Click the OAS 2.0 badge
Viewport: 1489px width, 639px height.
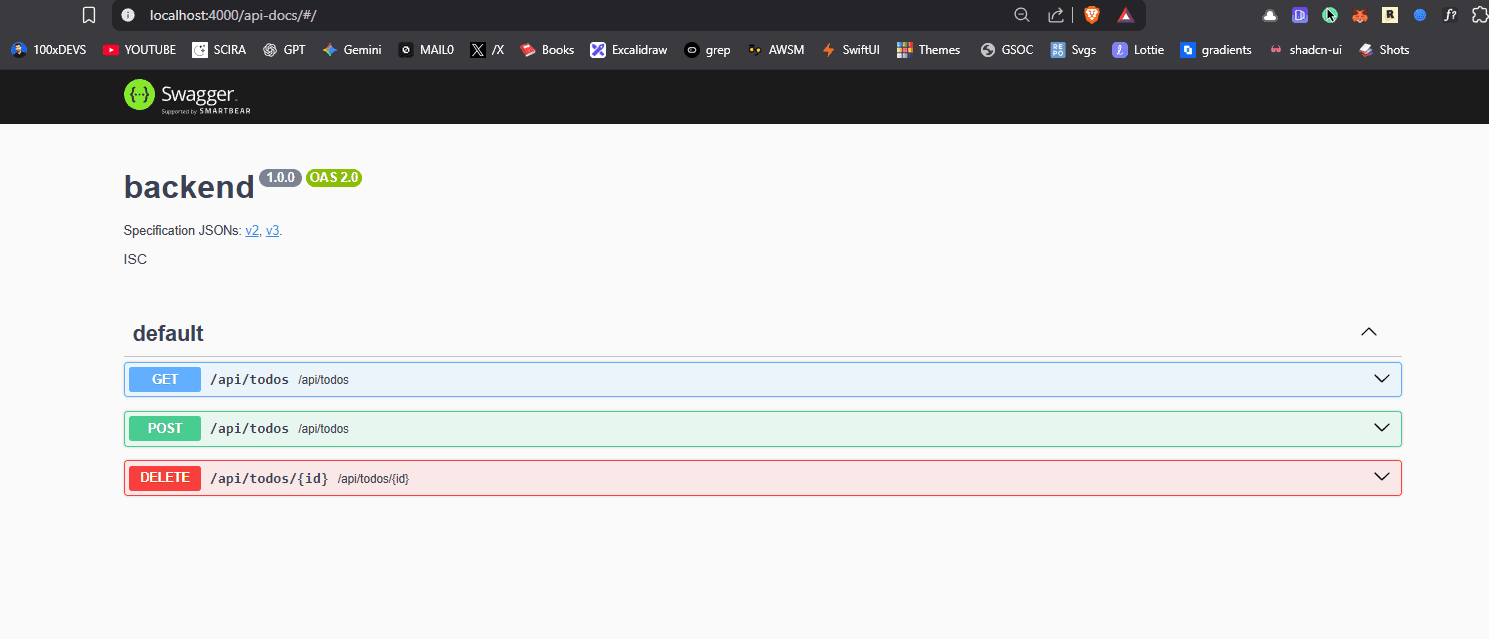point(333,177)
